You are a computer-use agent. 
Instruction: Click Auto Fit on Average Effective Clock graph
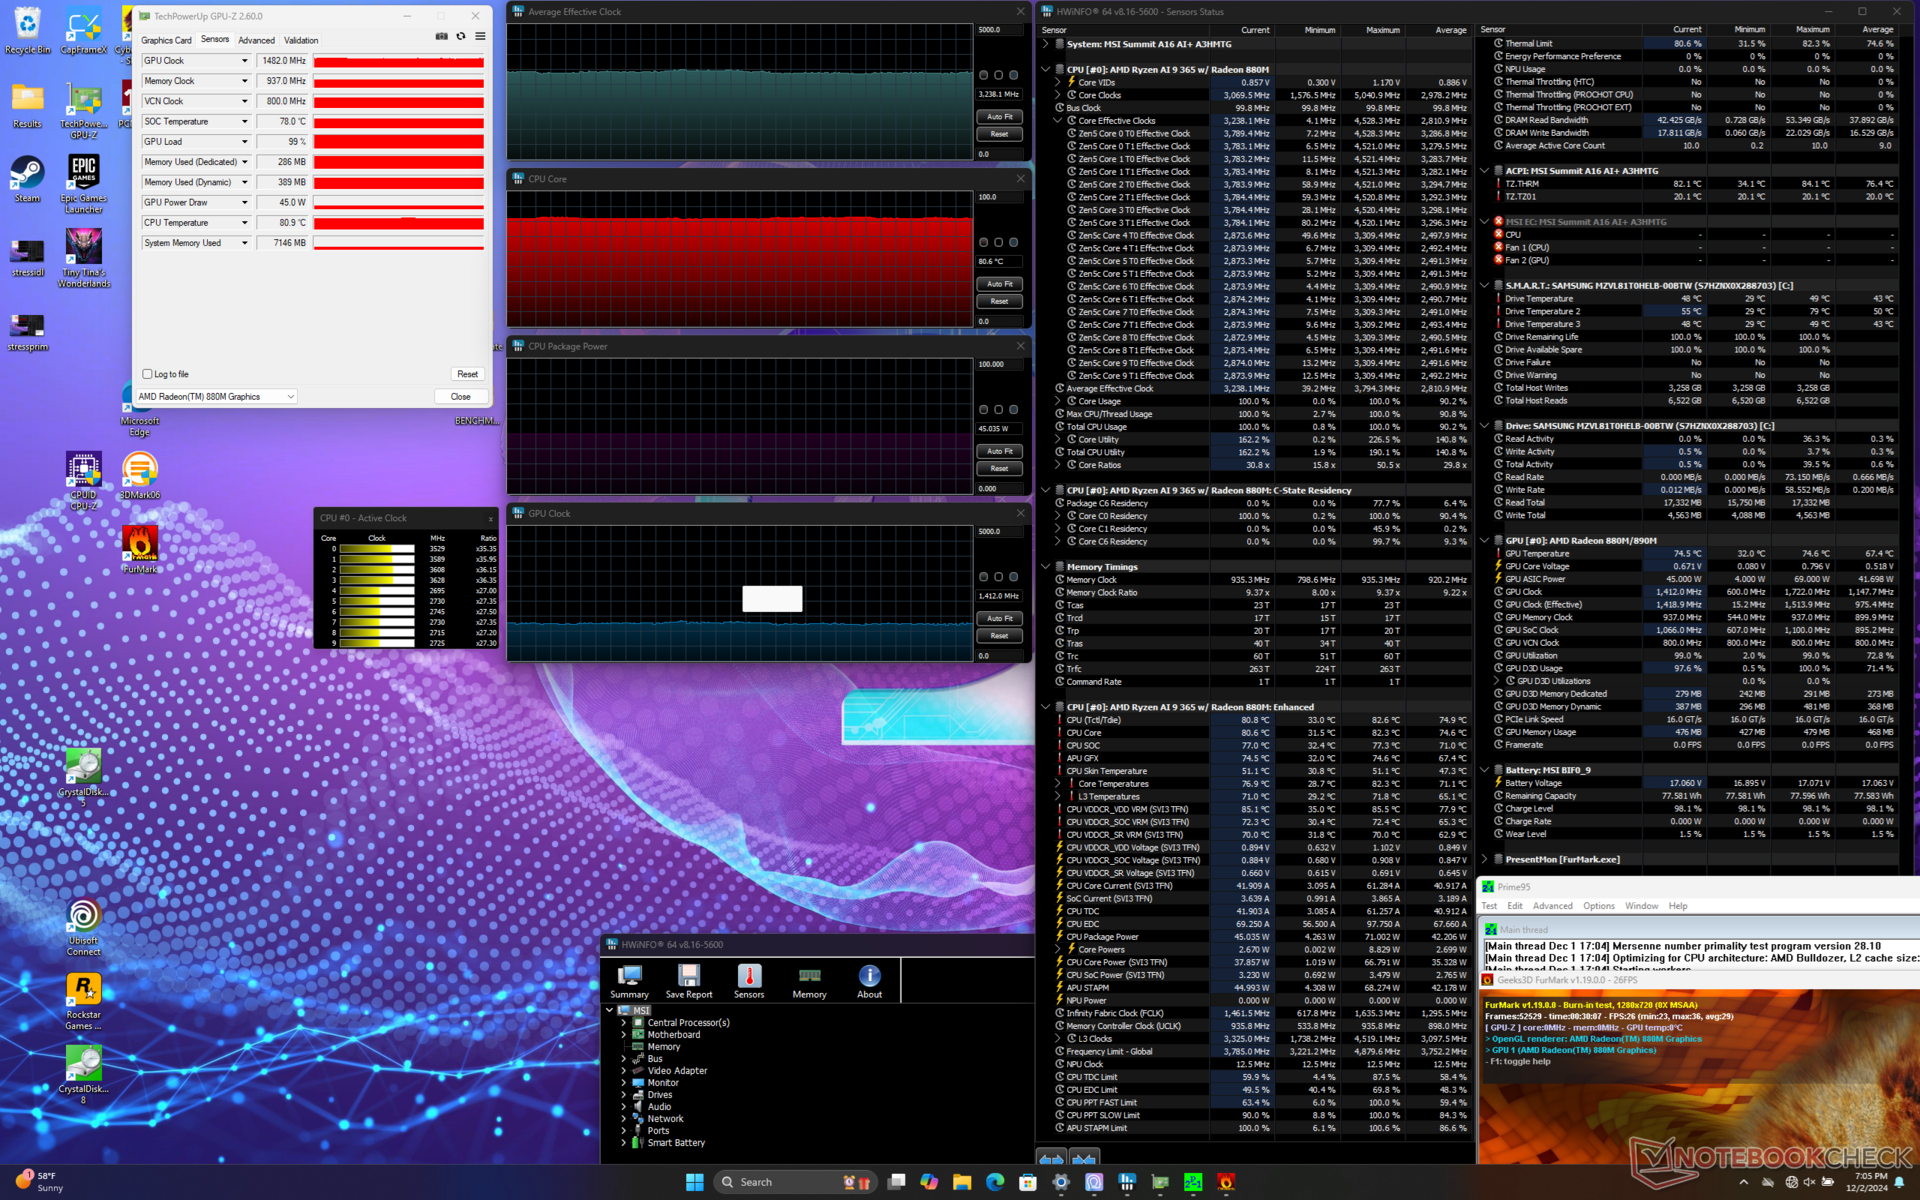pyautogui.click(x=999, y=117)
